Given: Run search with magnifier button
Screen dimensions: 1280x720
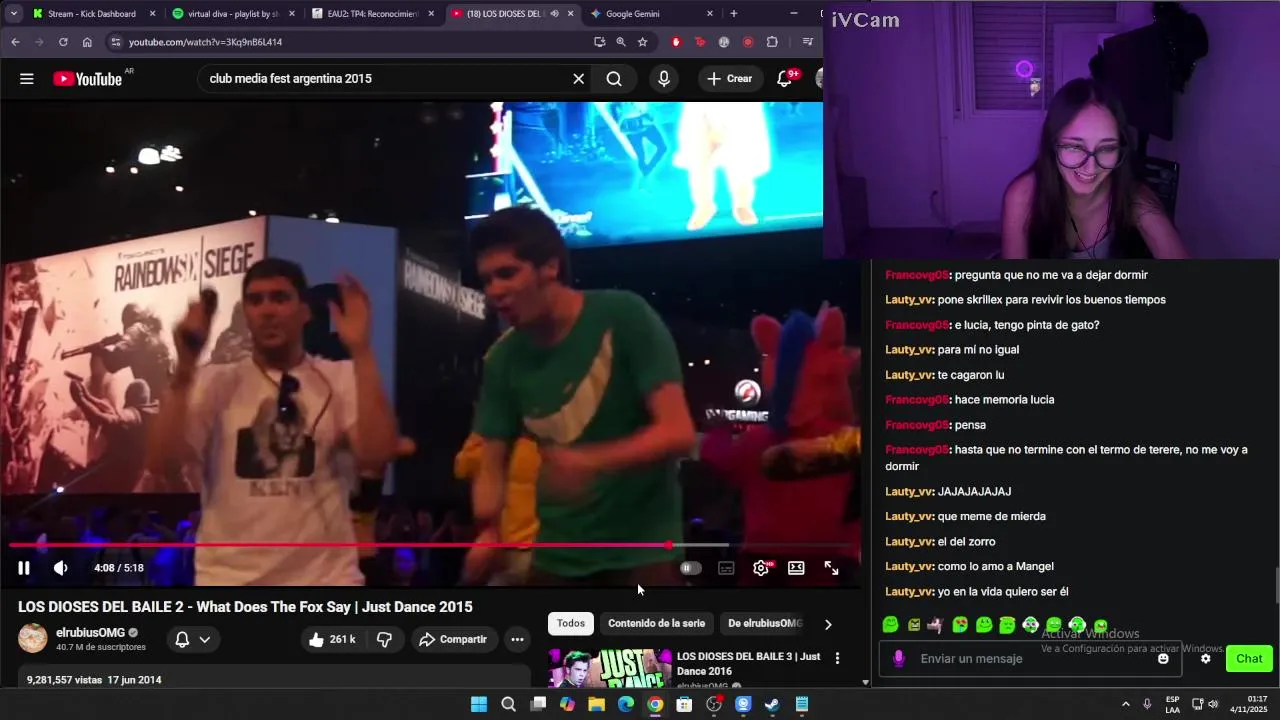Looking at the screenshot, I should coord(614,79).
